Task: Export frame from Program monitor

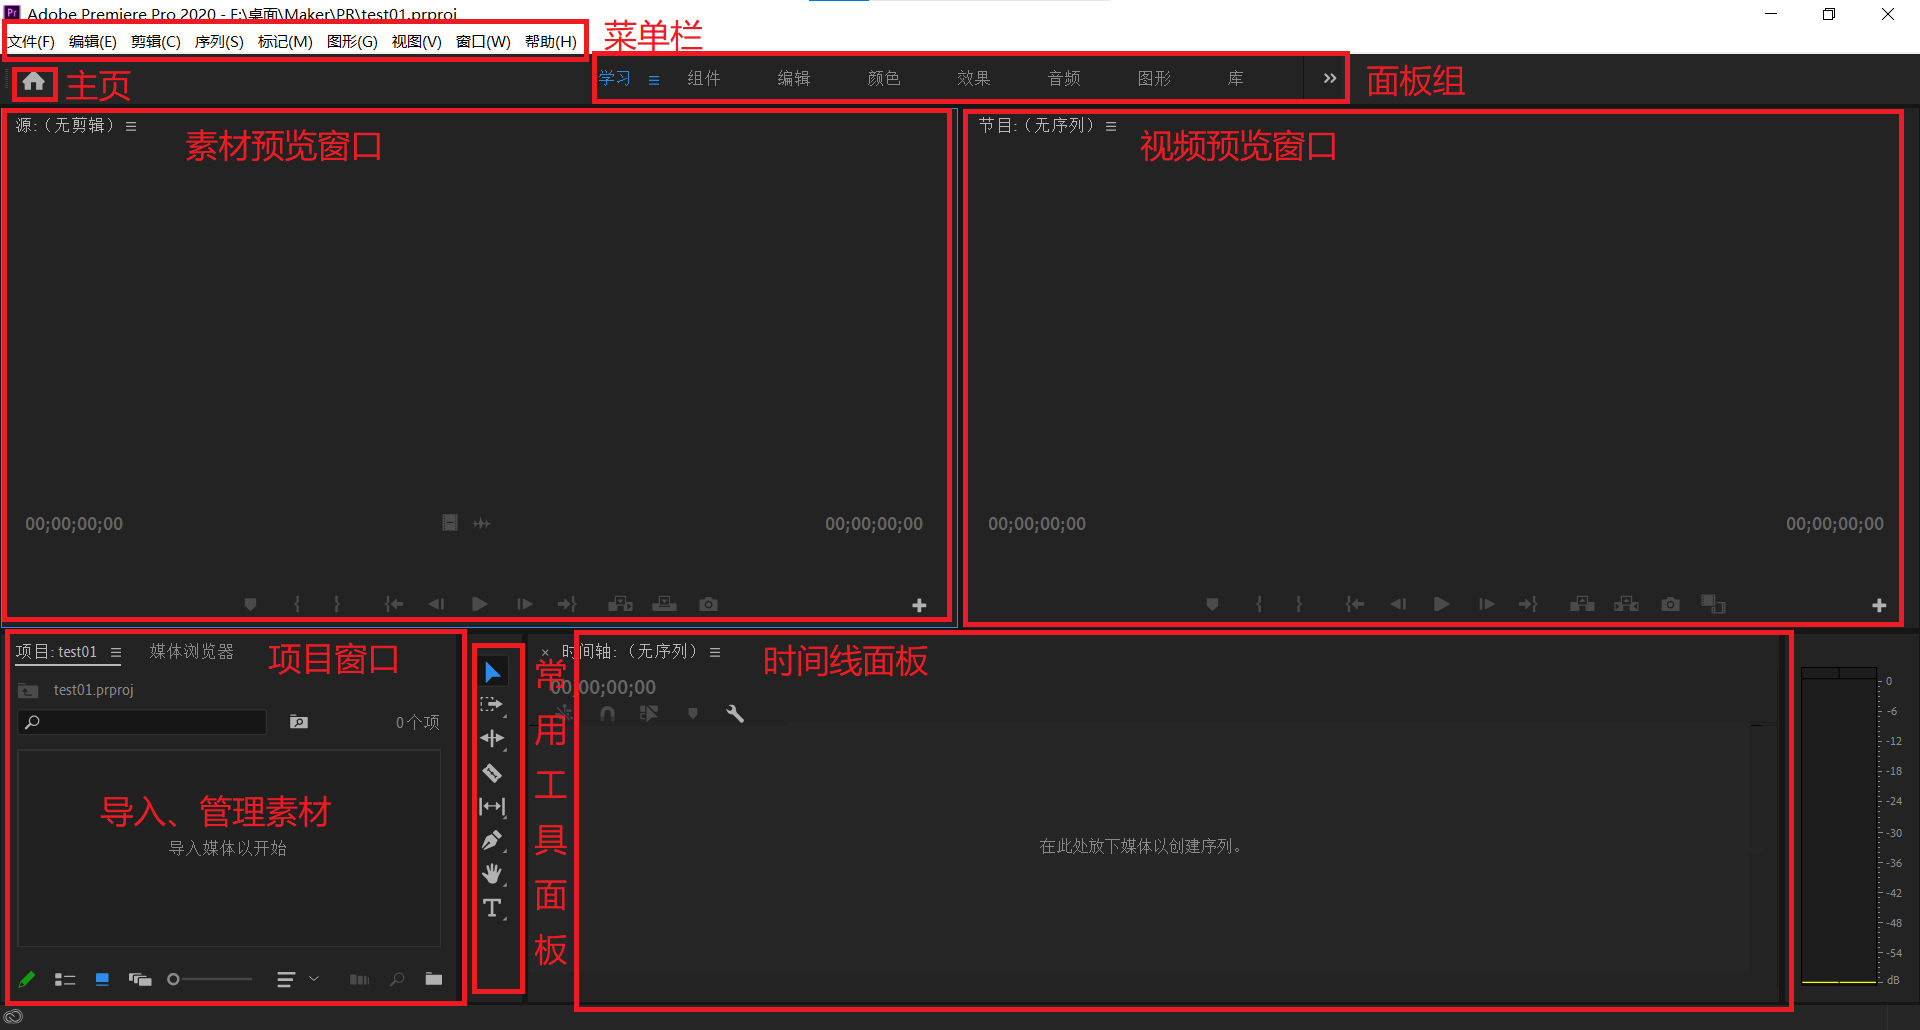Action: [1670, 604]
